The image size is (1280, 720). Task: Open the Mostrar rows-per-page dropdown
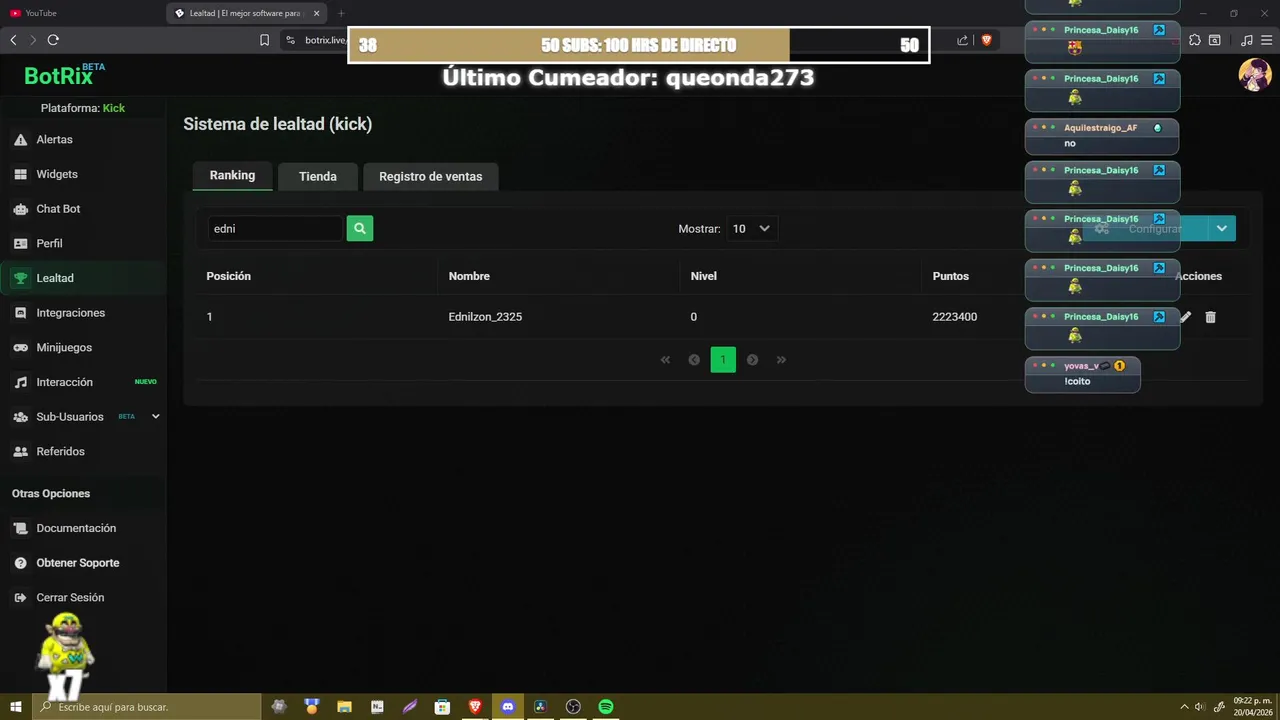click(752, 228)
